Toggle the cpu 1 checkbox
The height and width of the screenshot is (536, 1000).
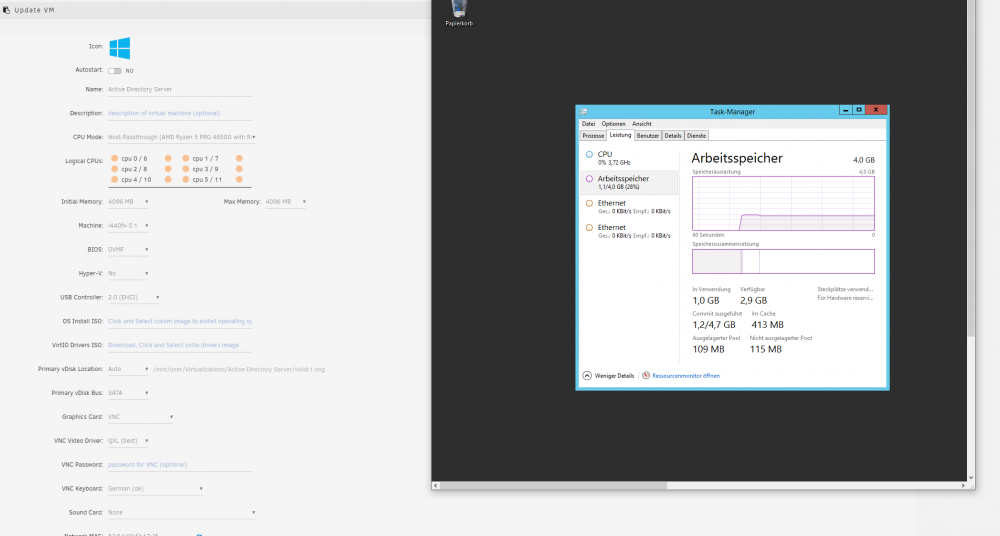click(186, 158)
